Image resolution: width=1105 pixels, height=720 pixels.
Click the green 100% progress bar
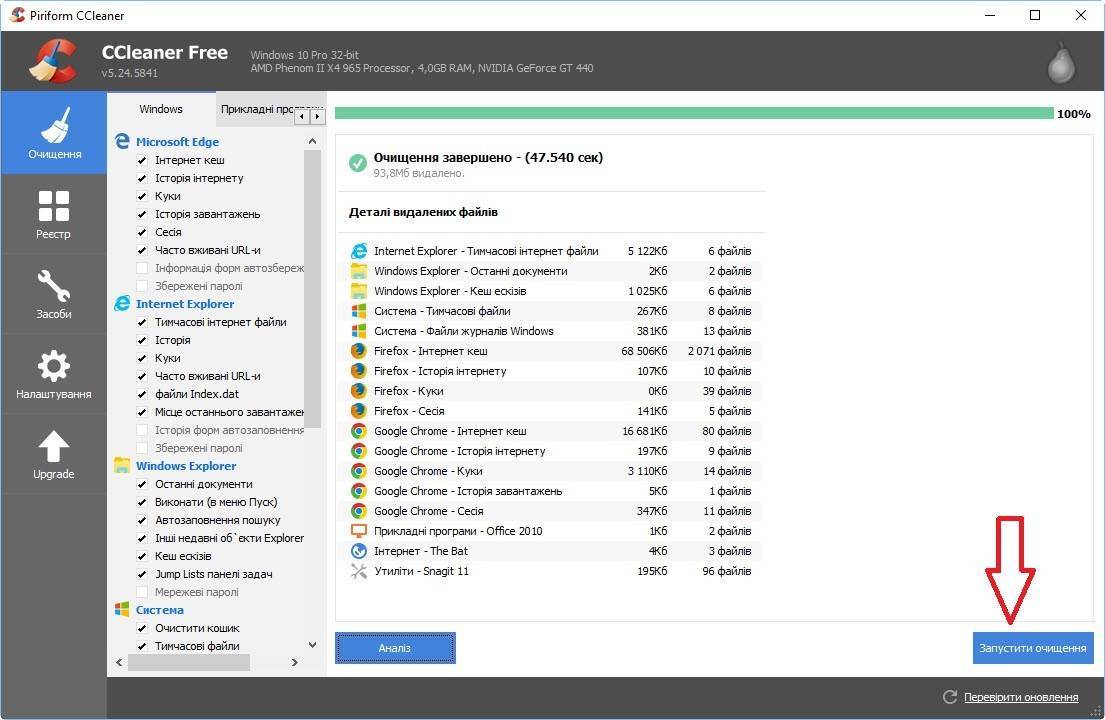click(x=693, y=113)
